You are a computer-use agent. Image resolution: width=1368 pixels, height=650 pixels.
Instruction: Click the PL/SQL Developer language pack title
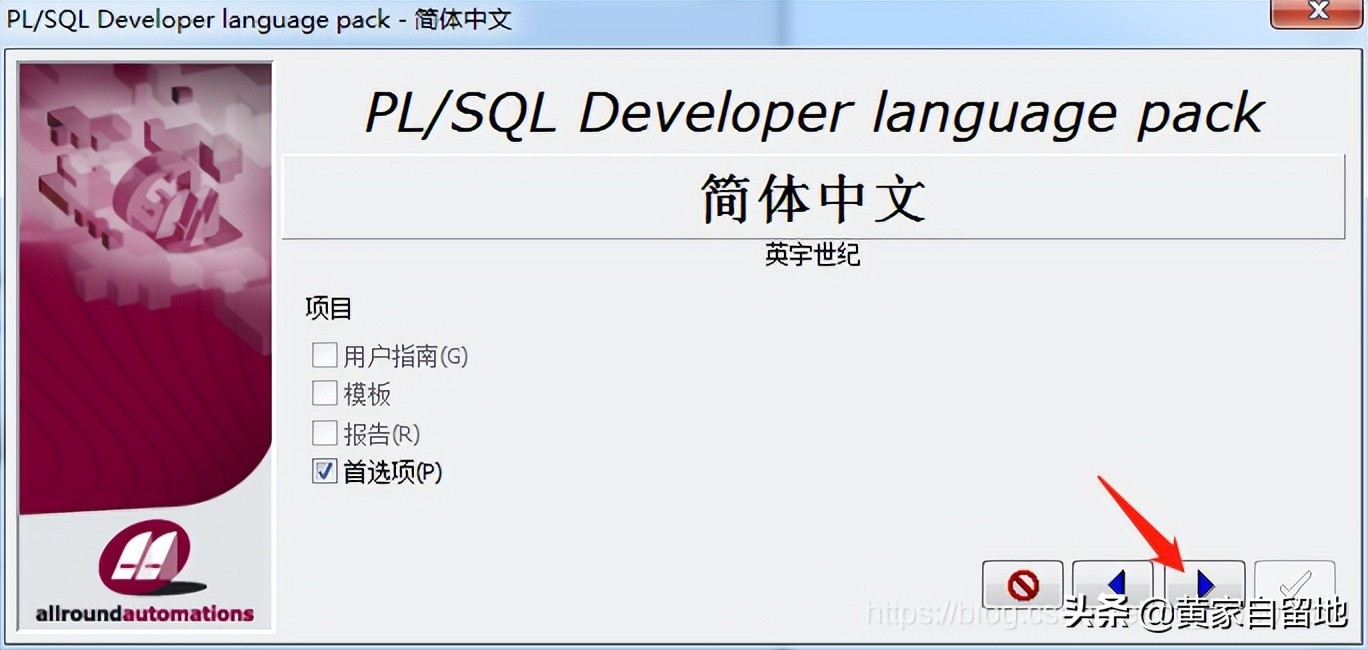814,112
